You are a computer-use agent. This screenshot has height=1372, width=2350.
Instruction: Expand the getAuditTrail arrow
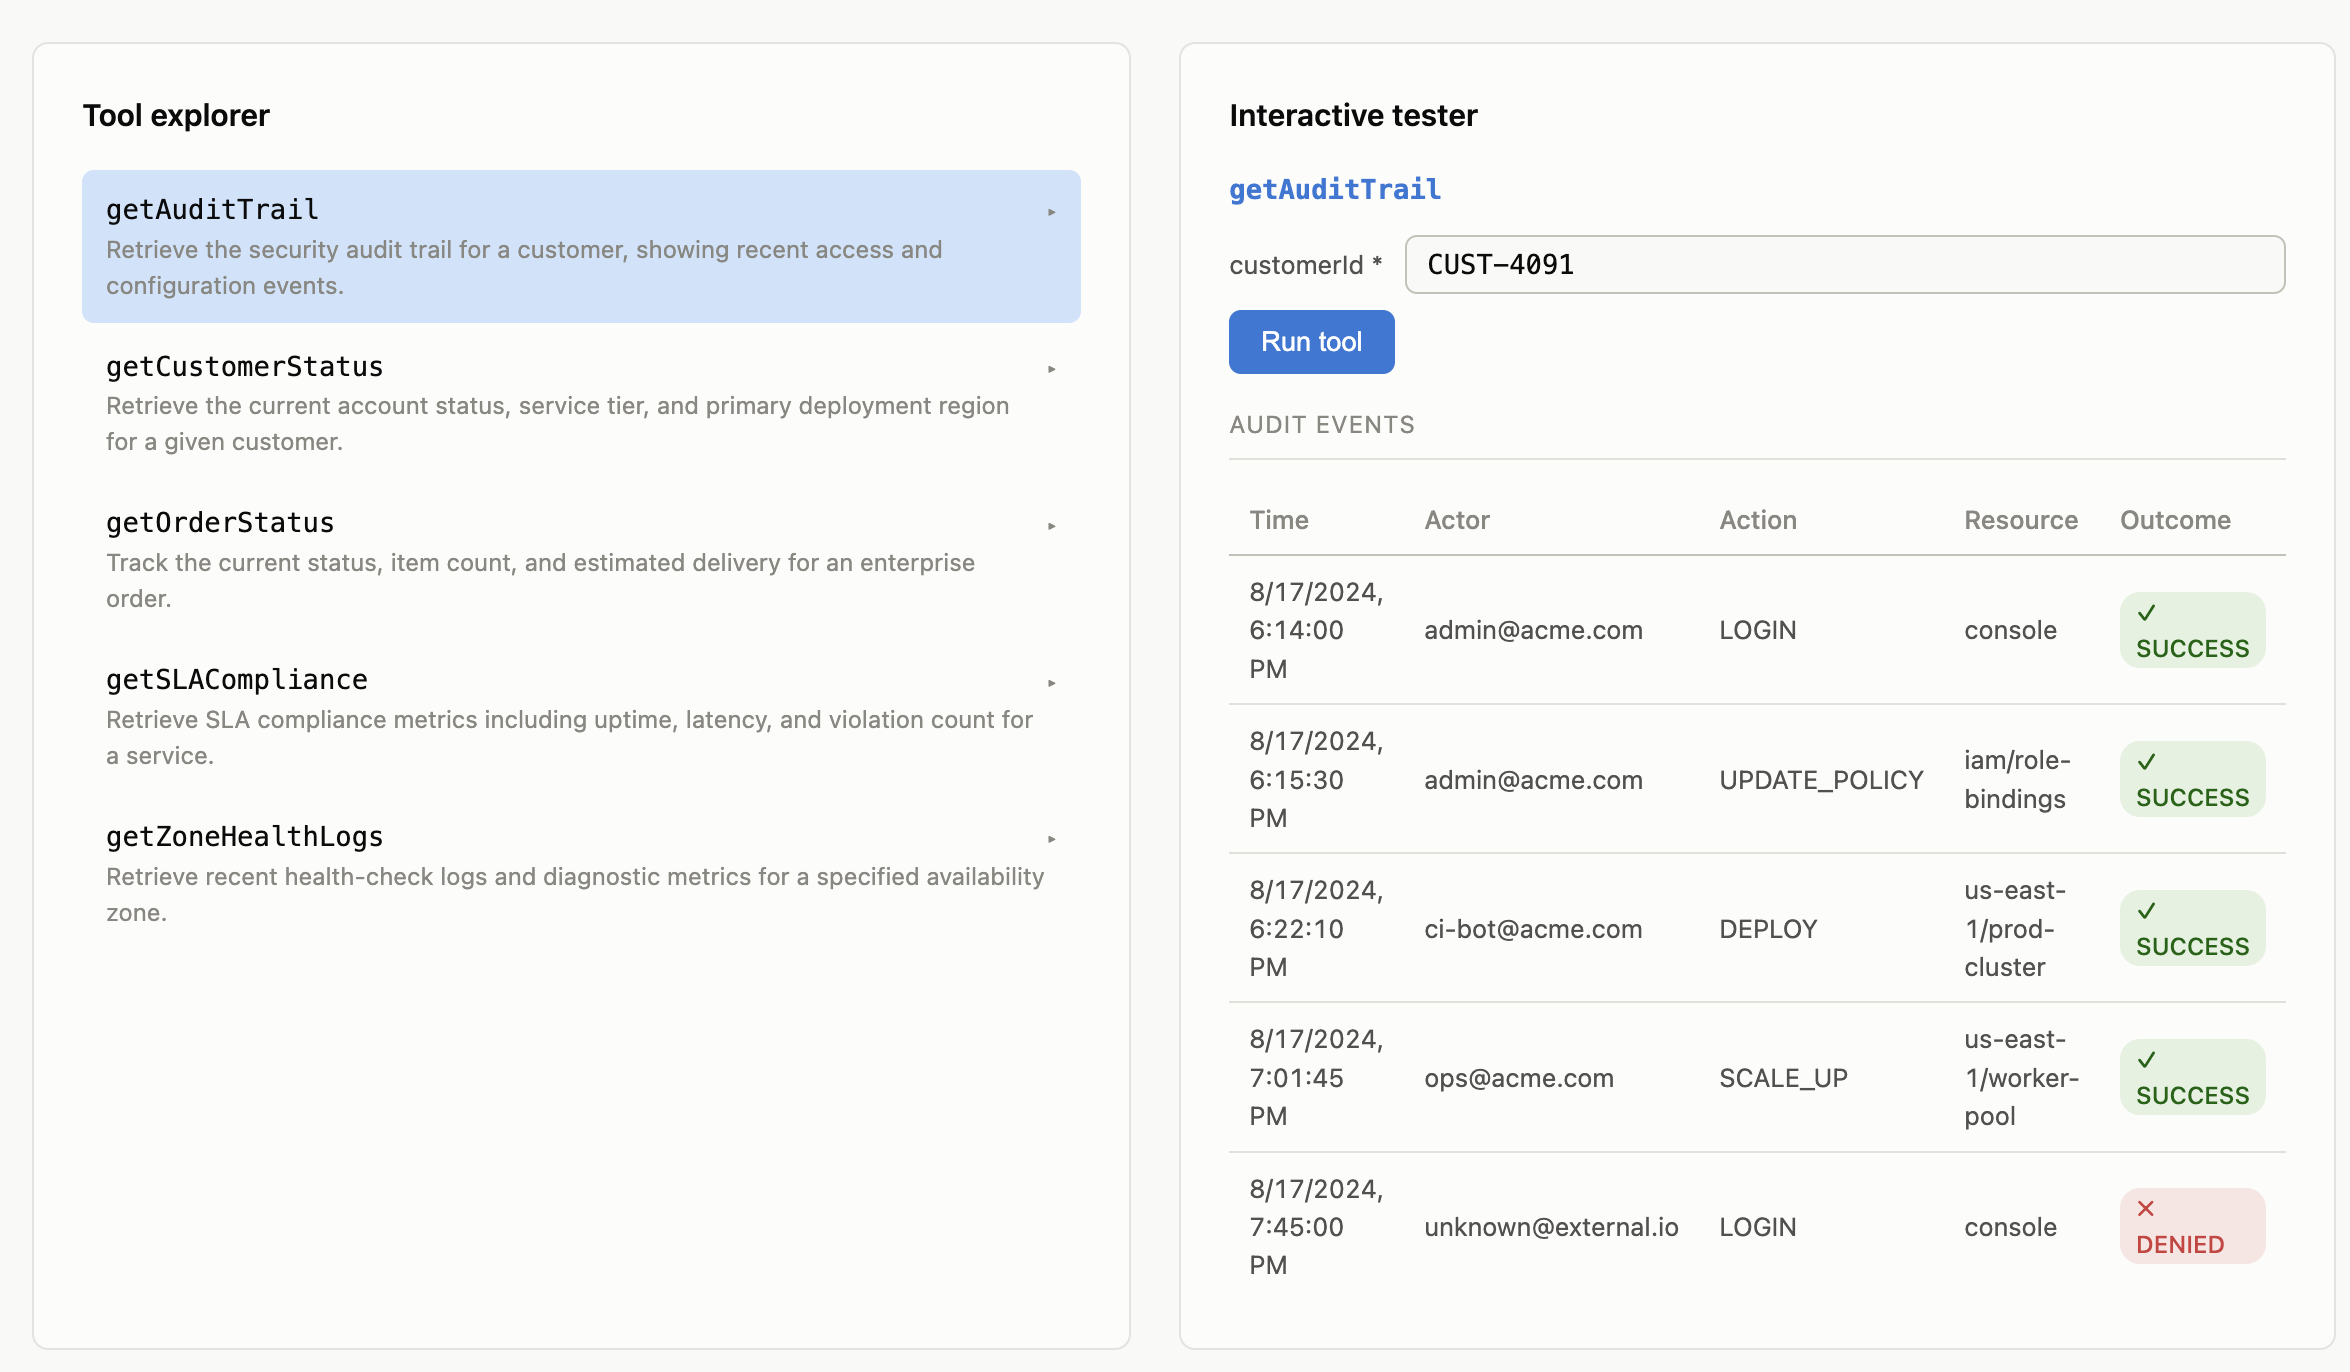coord(1051,212)
